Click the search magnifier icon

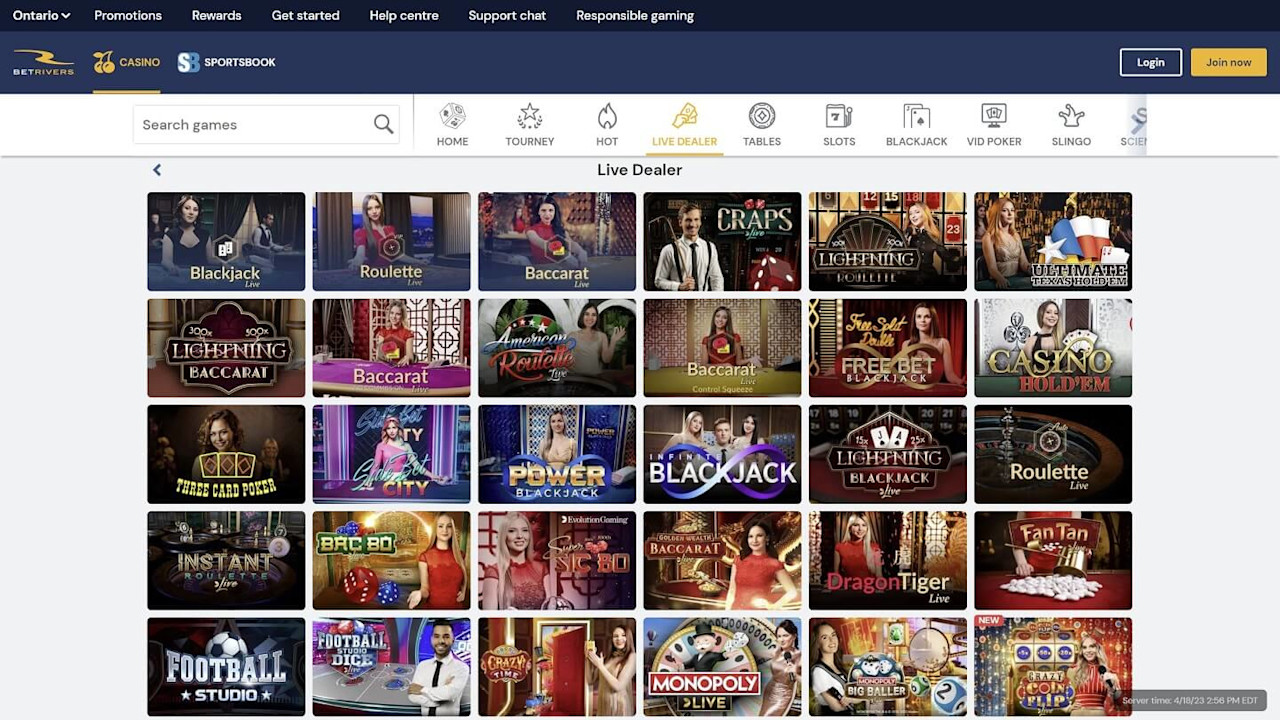[x=383, y=124]
